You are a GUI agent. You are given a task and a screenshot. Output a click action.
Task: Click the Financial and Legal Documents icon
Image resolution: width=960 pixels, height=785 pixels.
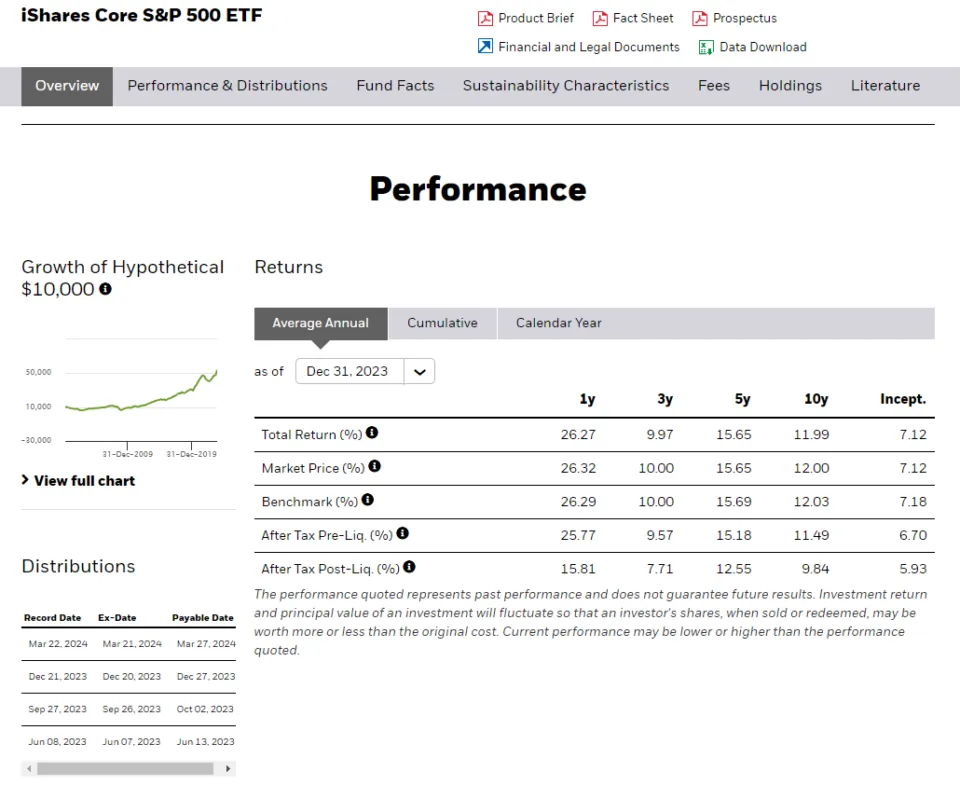coord(484,47)
